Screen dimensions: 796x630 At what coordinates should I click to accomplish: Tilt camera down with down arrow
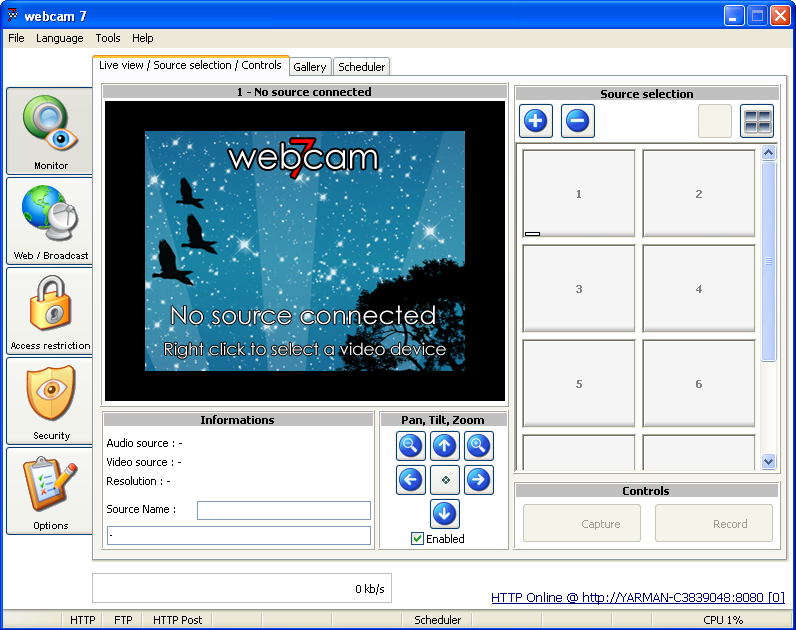pyautogui.click(x=445, y=514)
